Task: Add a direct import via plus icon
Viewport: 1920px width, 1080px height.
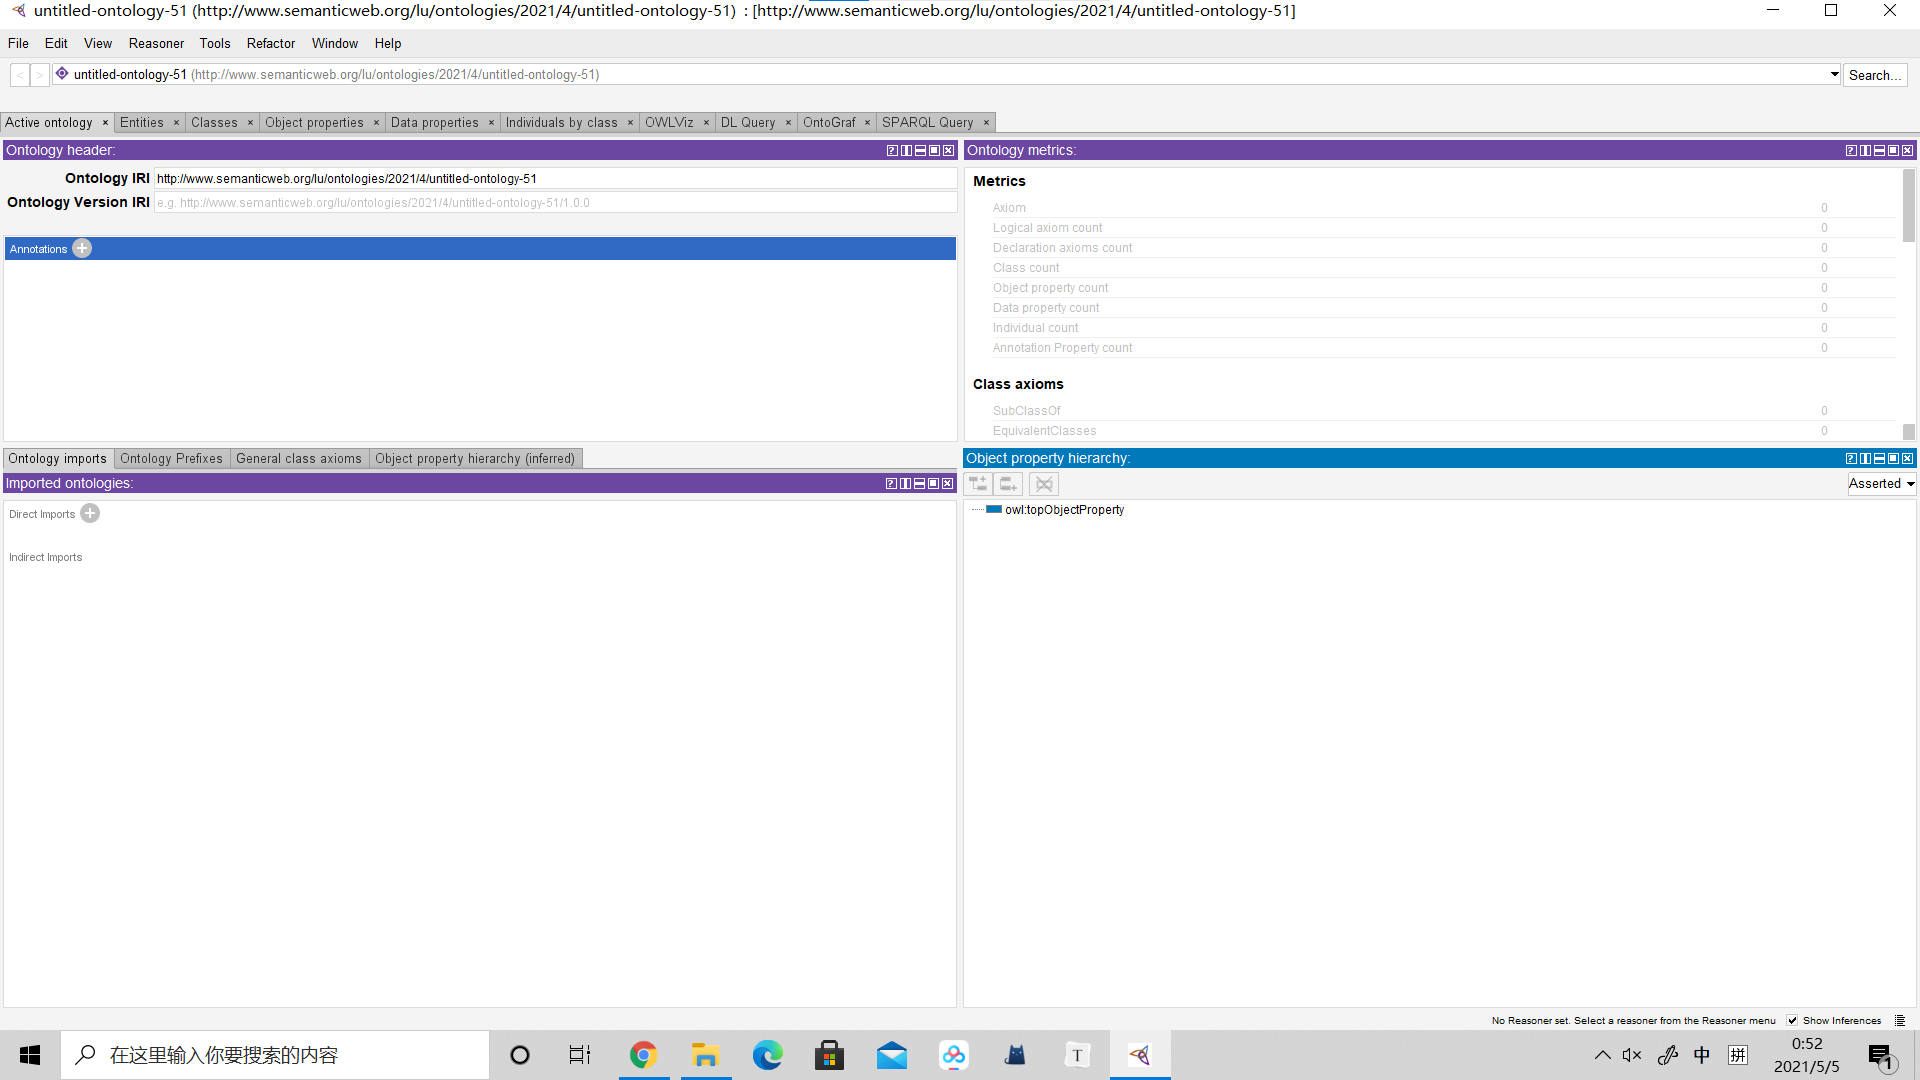Action: click(90, 514)
